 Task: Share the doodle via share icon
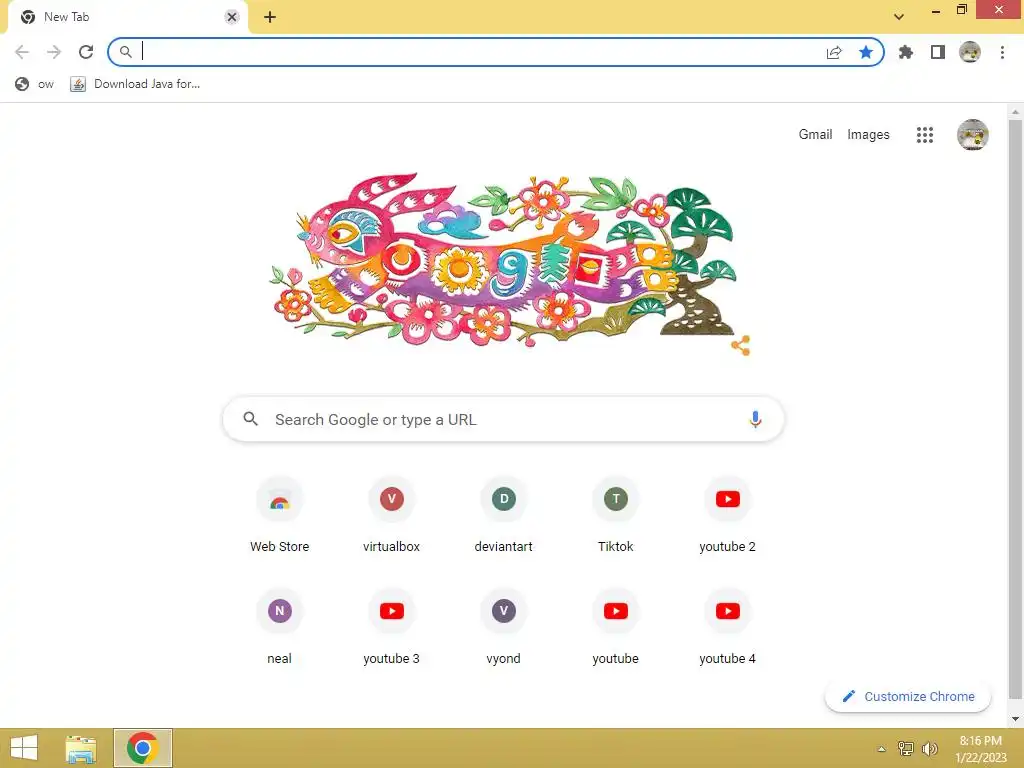click(x=741, y=345)
